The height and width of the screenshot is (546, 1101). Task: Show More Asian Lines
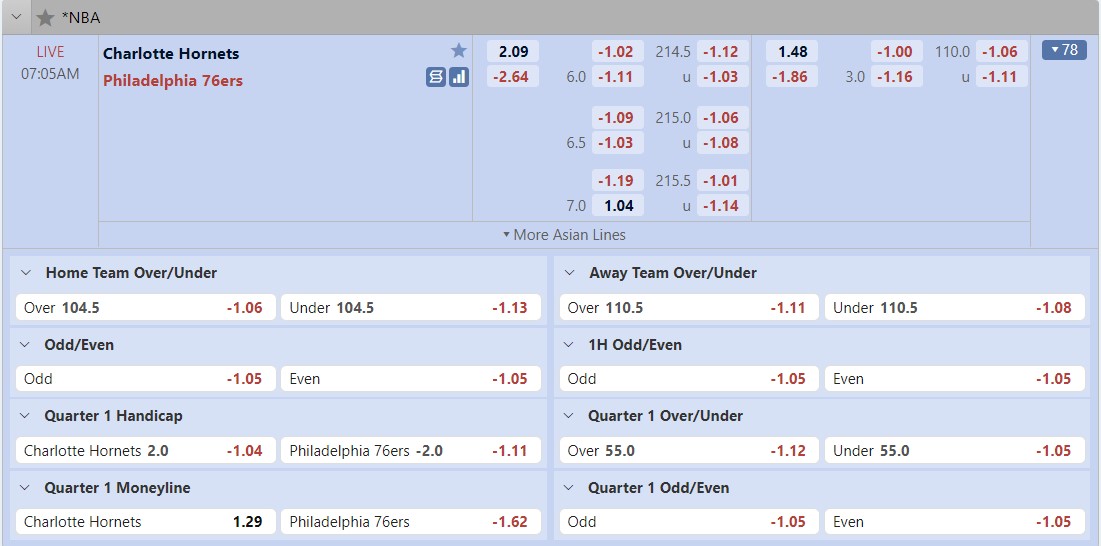[565, 234]
